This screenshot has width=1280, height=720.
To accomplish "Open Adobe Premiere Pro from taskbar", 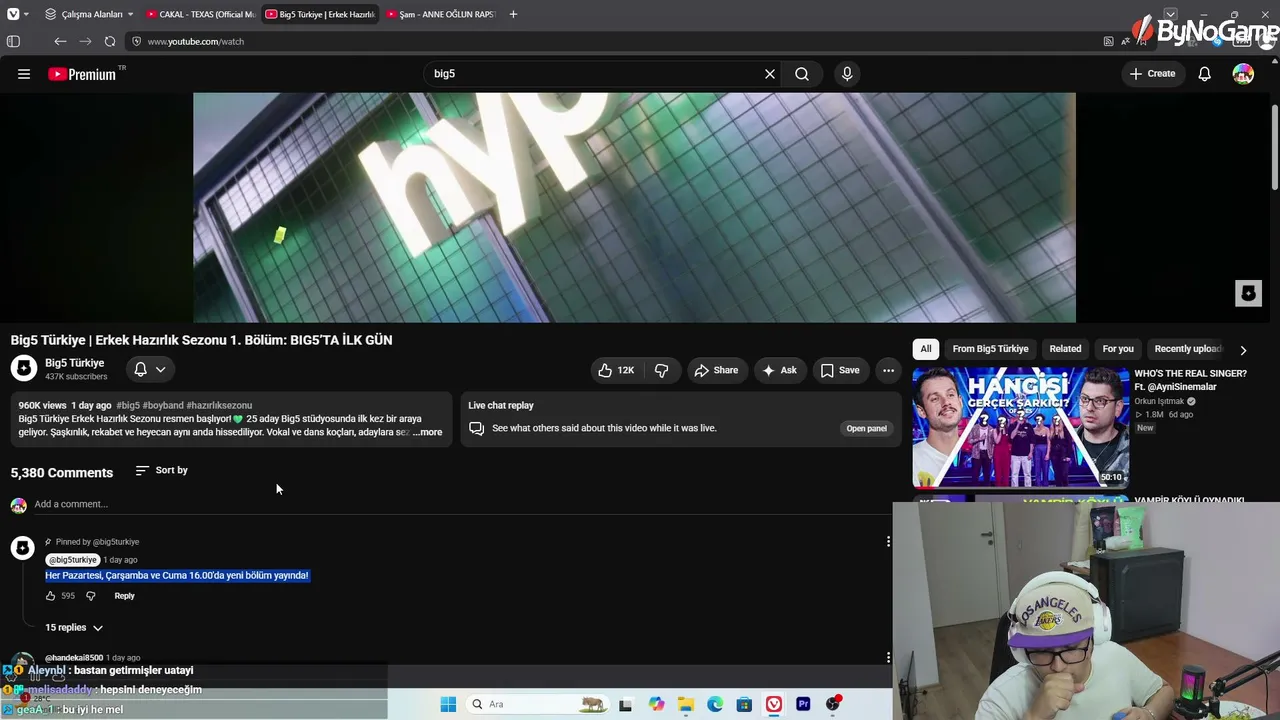I will [x=803, y=704].
